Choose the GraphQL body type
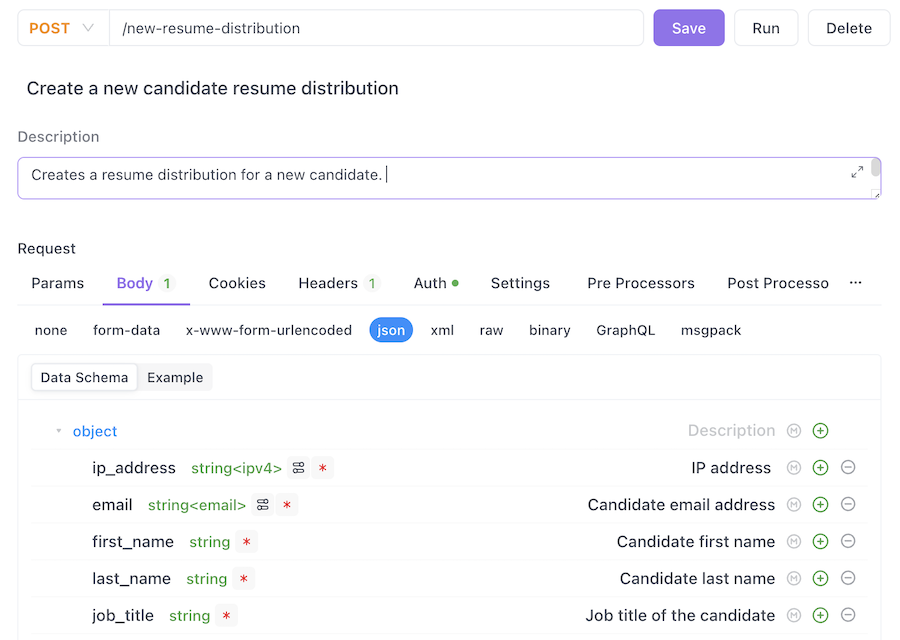 click(625, 330)
